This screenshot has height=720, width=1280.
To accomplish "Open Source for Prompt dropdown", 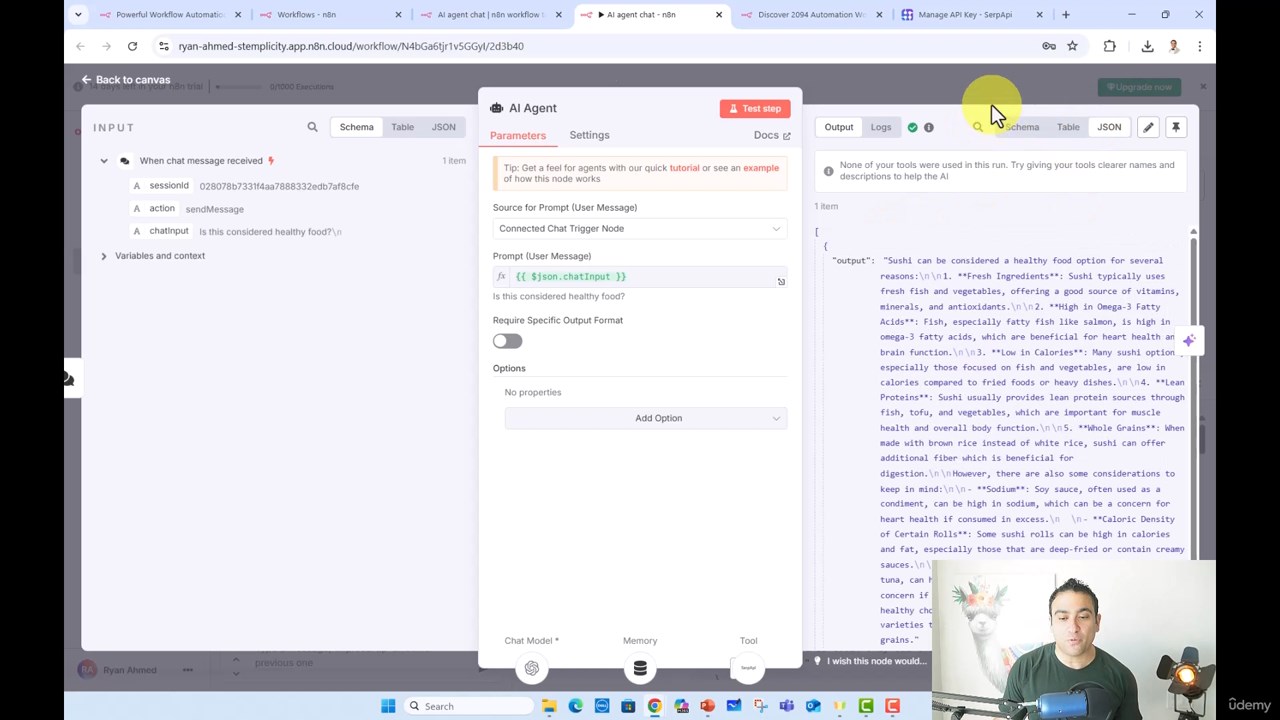I will point(640,228).
